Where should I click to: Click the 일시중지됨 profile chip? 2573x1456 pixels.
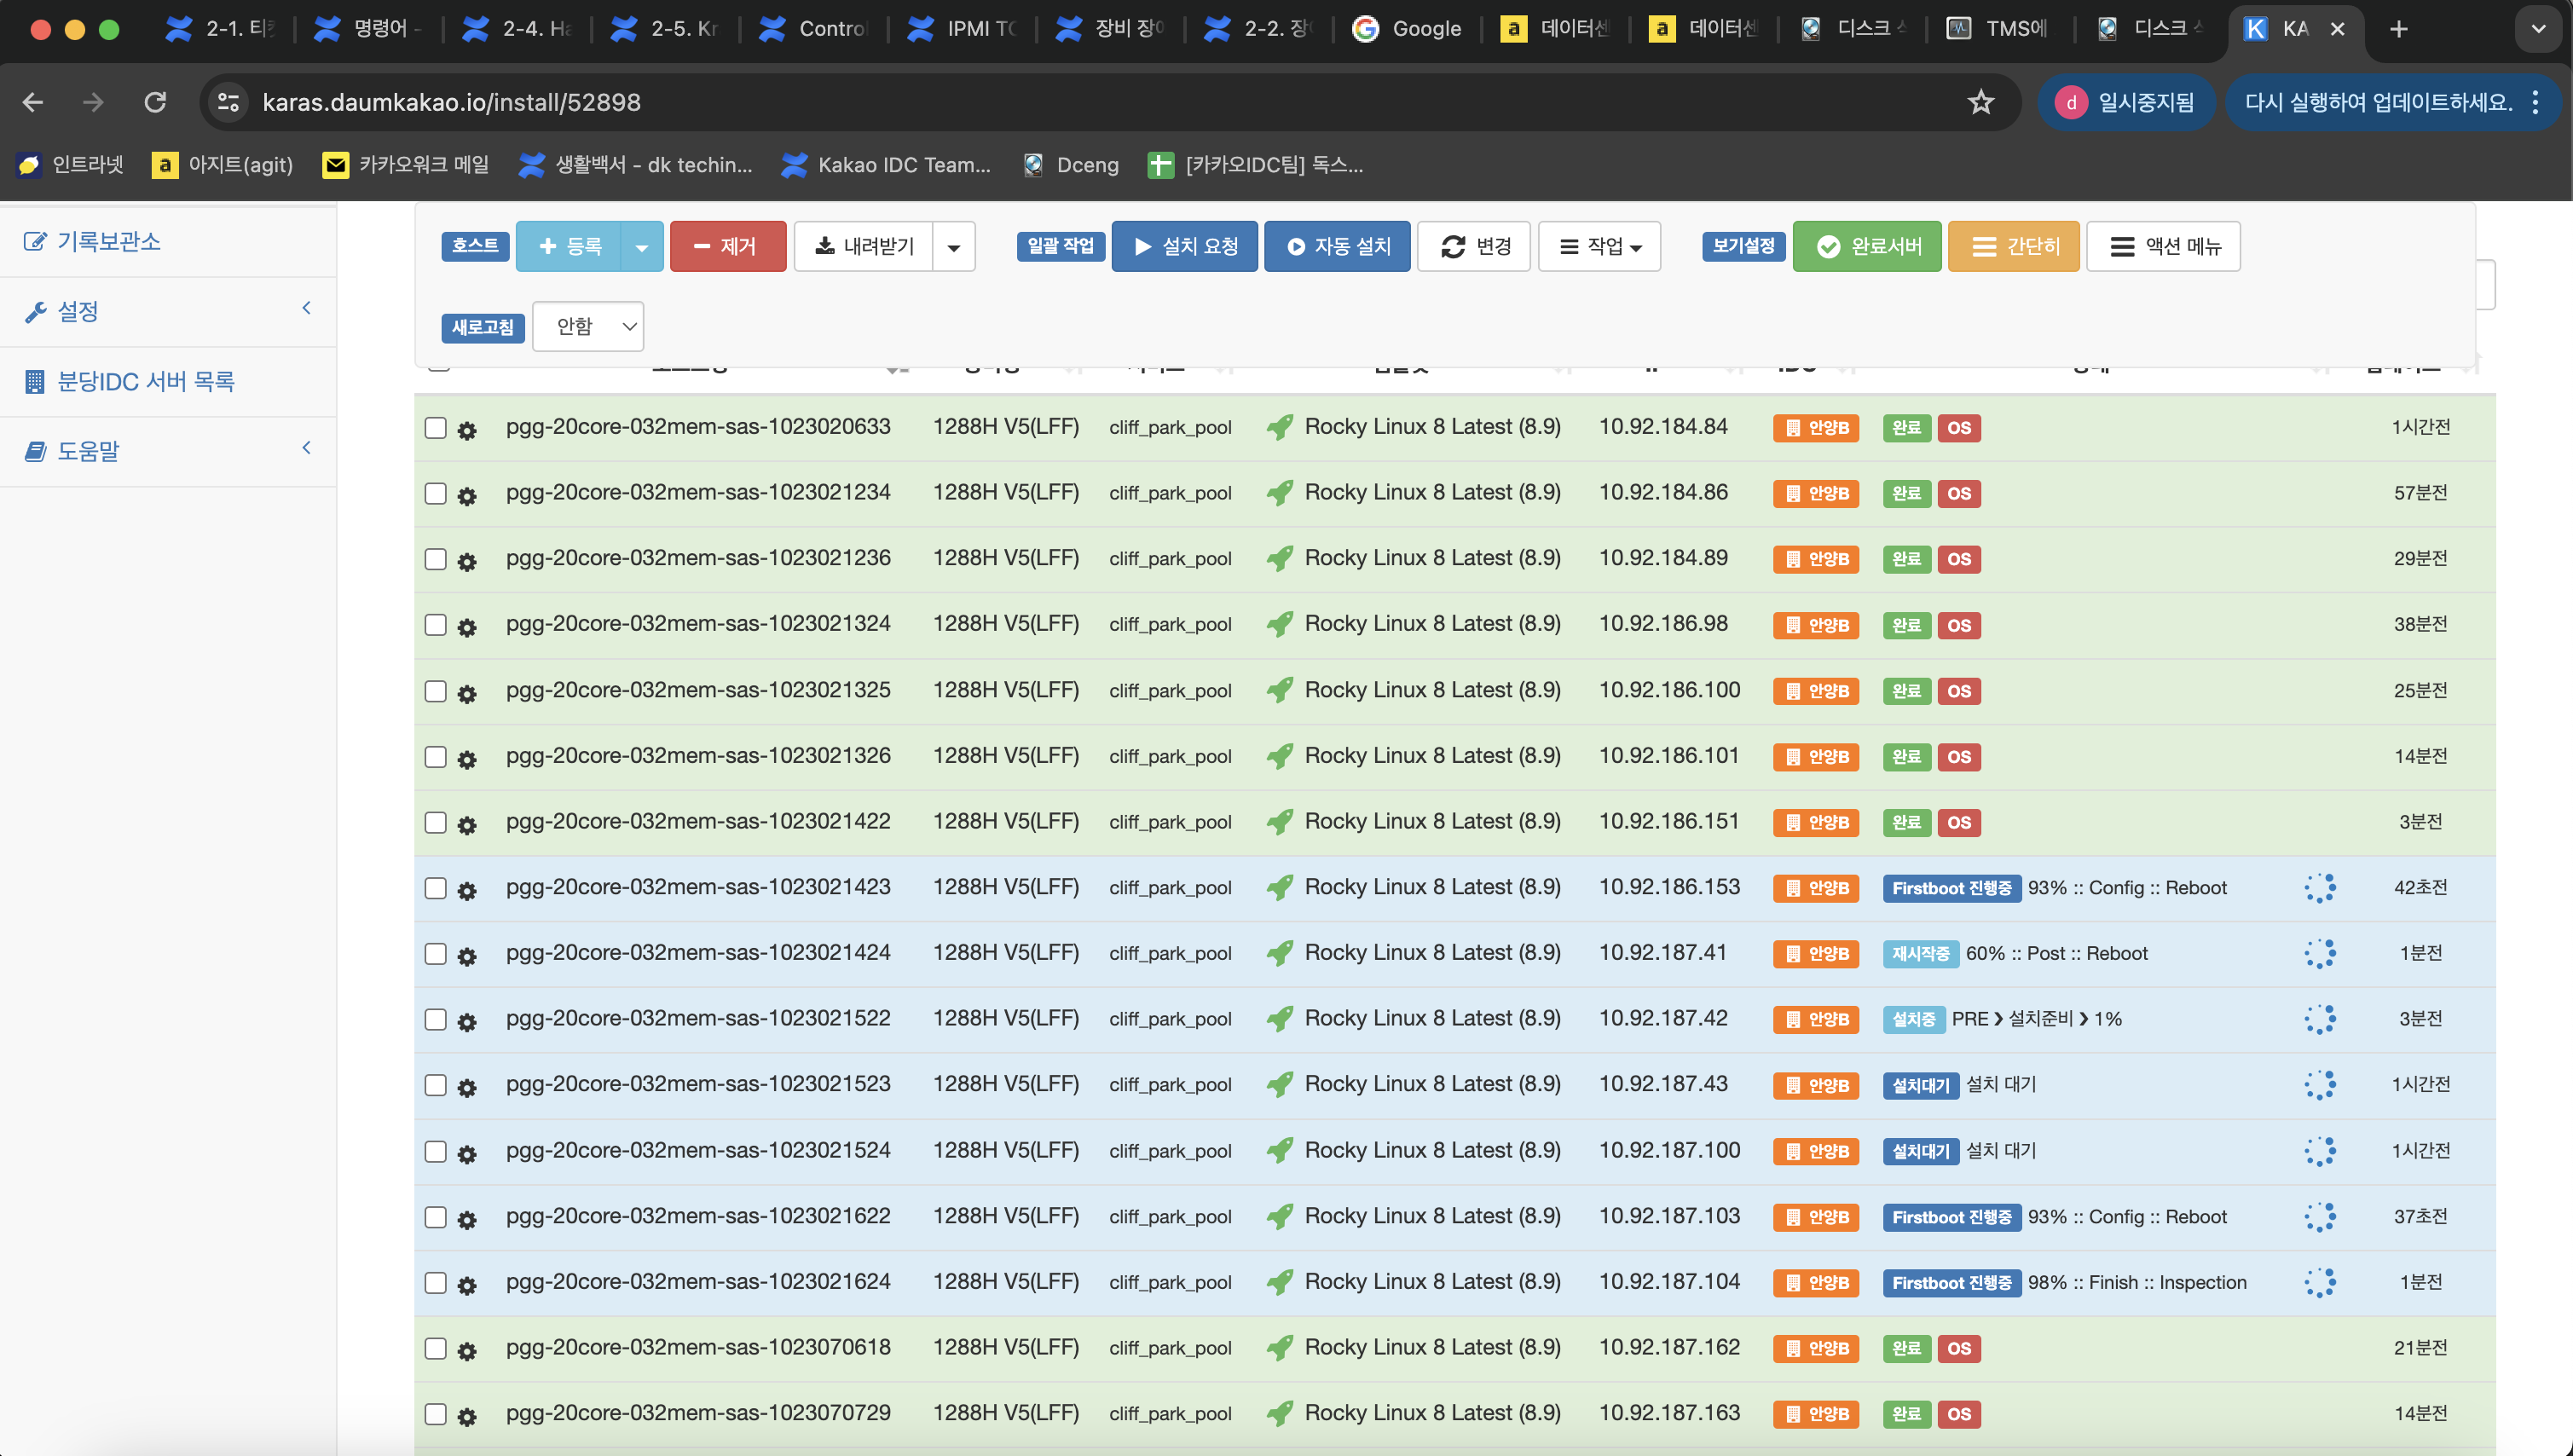coord(2126,102)
